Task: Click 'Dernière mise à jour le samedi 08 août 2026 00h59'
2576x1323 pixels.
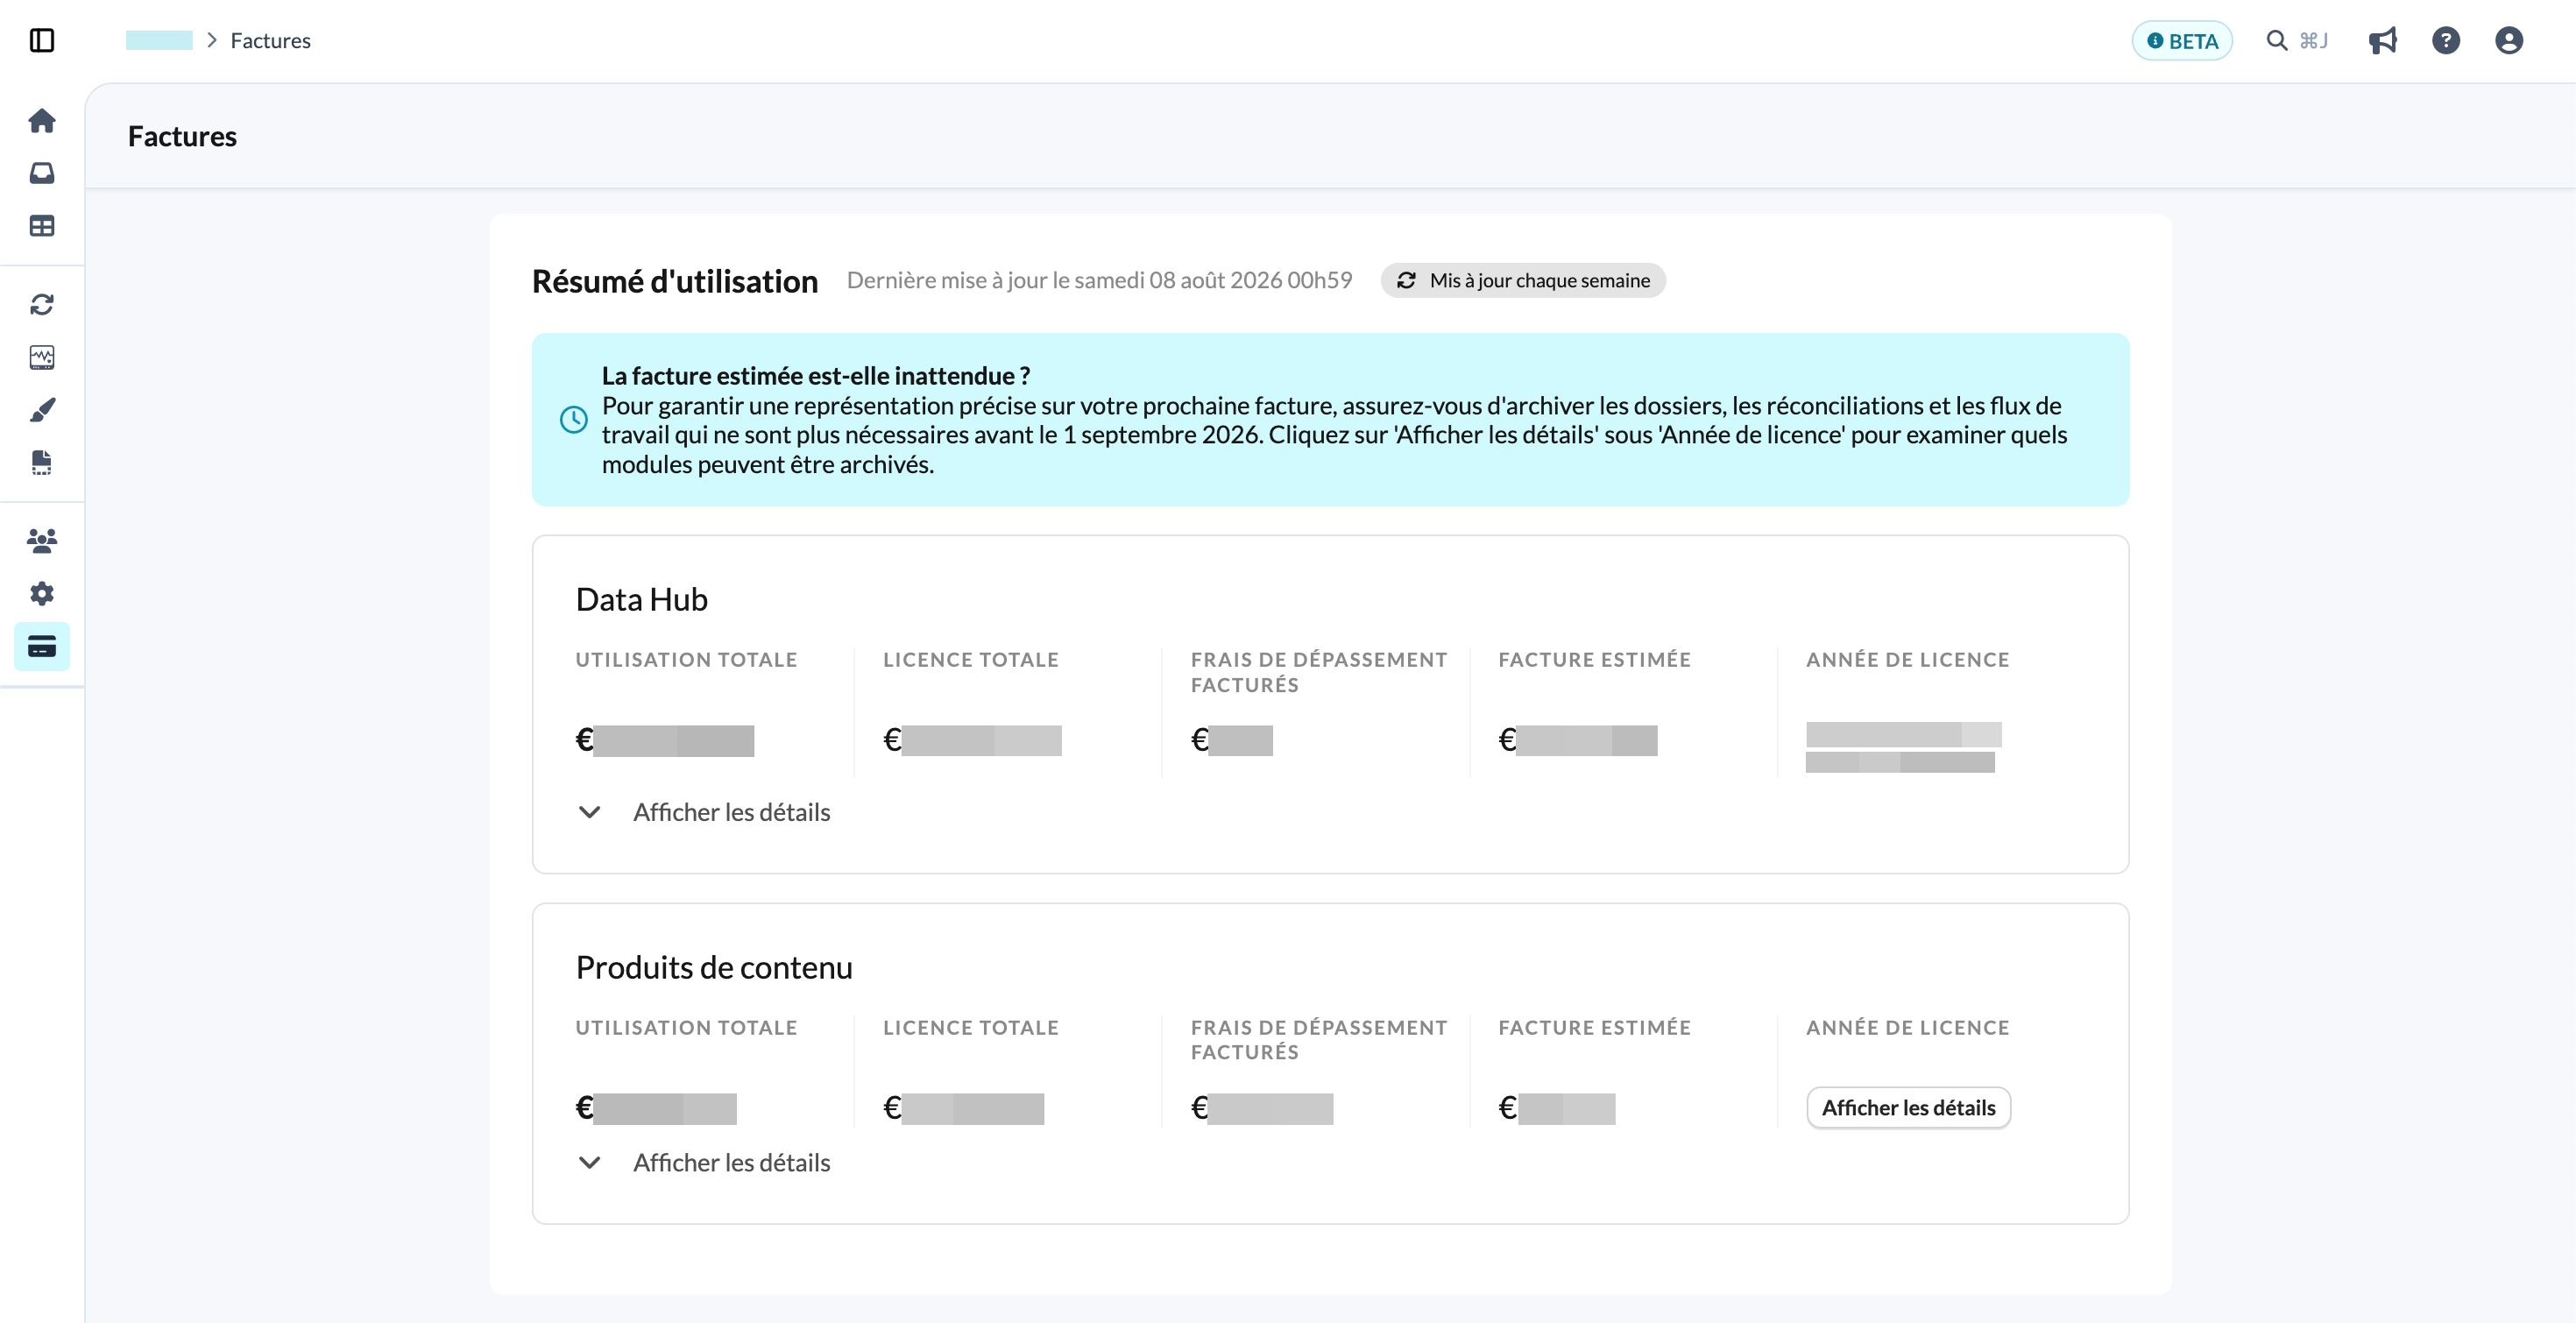Action: click(x=1099, y=281)
